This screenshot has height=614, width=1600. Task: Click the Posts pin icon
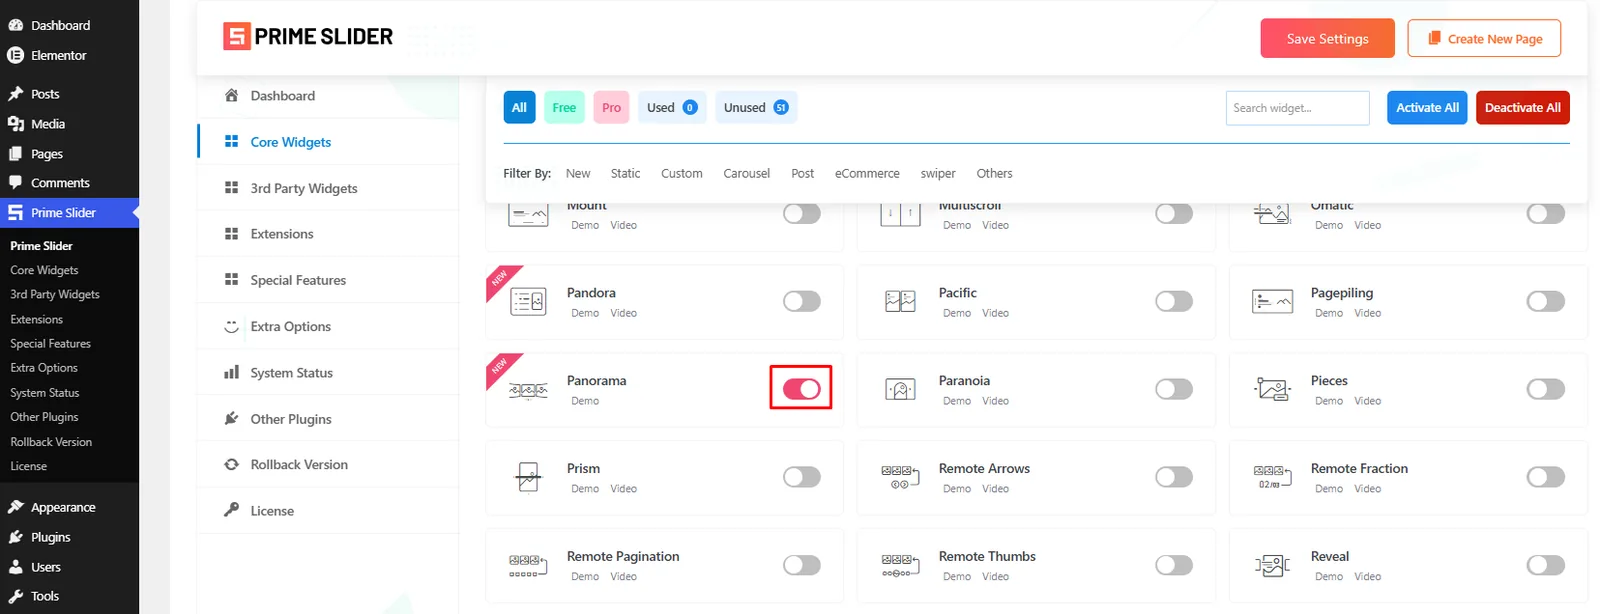[16, 94]
